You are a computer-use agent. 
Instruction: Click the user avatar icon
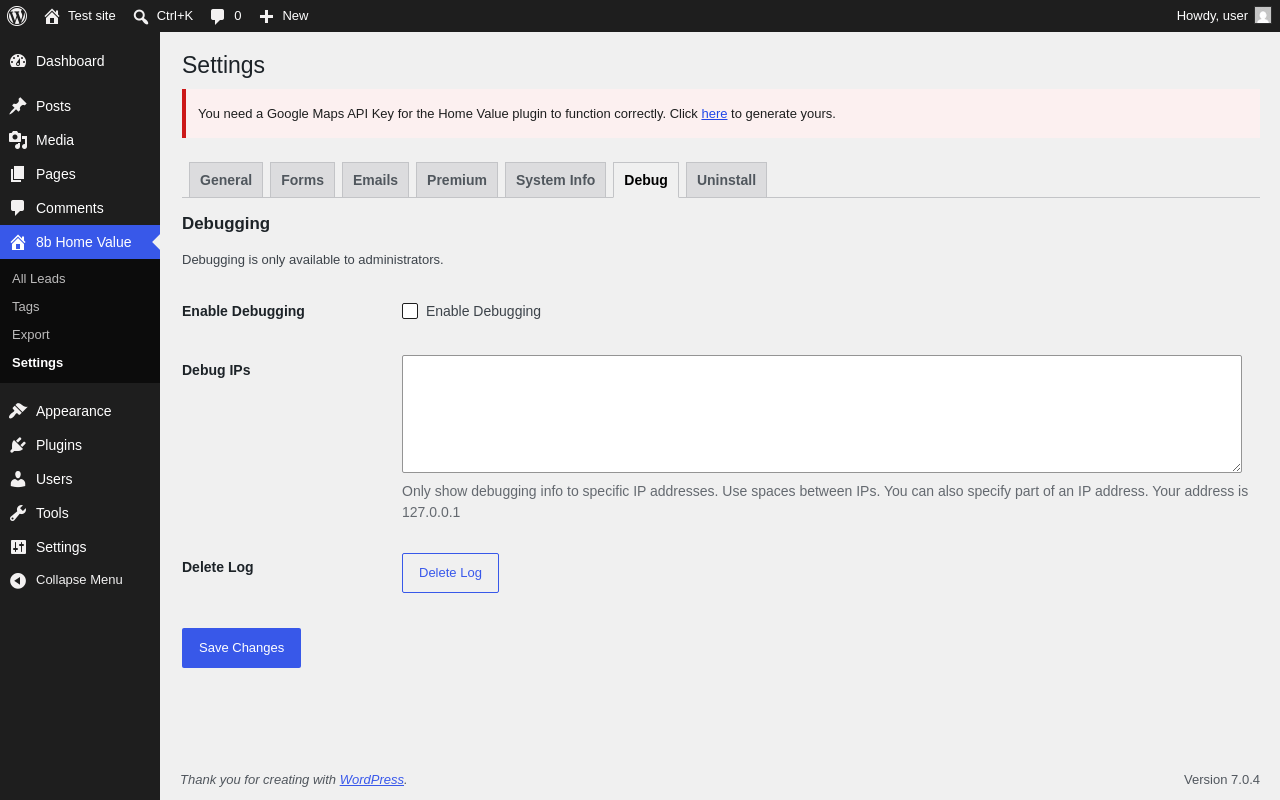point(1263,15)
